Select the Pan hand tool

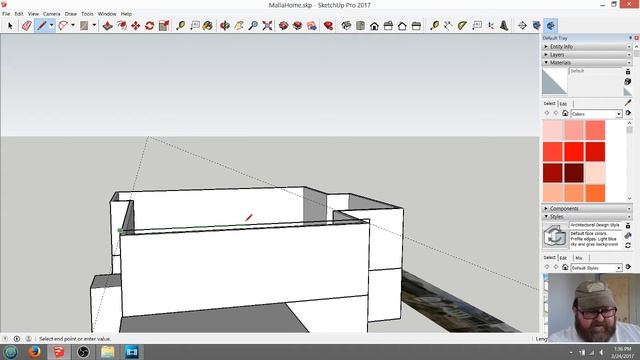coord(239,26)
